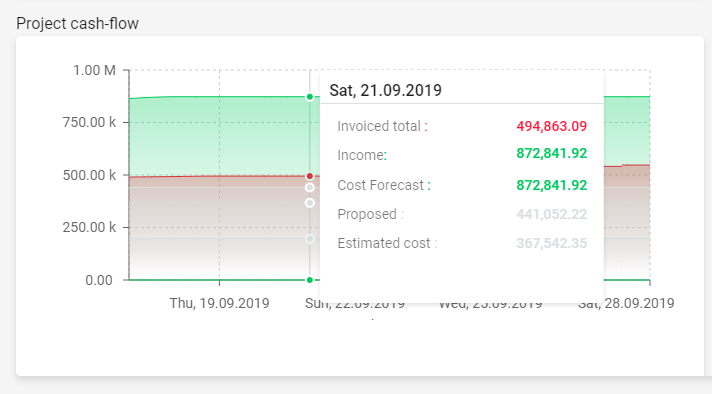This screenshot has height=394, width=712.
Task: Click the Invoiced total value 494,863.09
Action: point(552,126)
